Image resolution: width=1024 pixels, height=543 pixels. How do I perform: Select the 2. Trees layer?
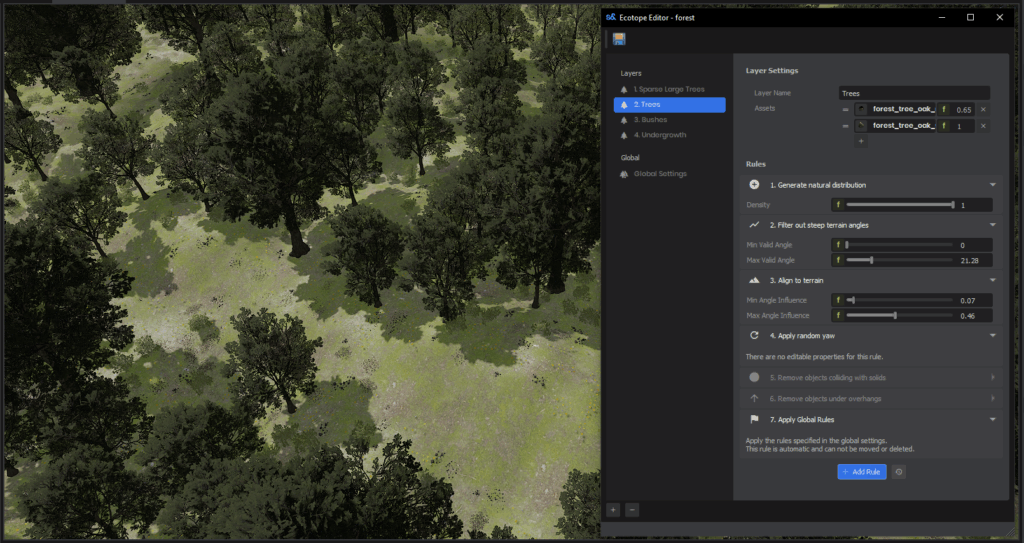(669, 105)
